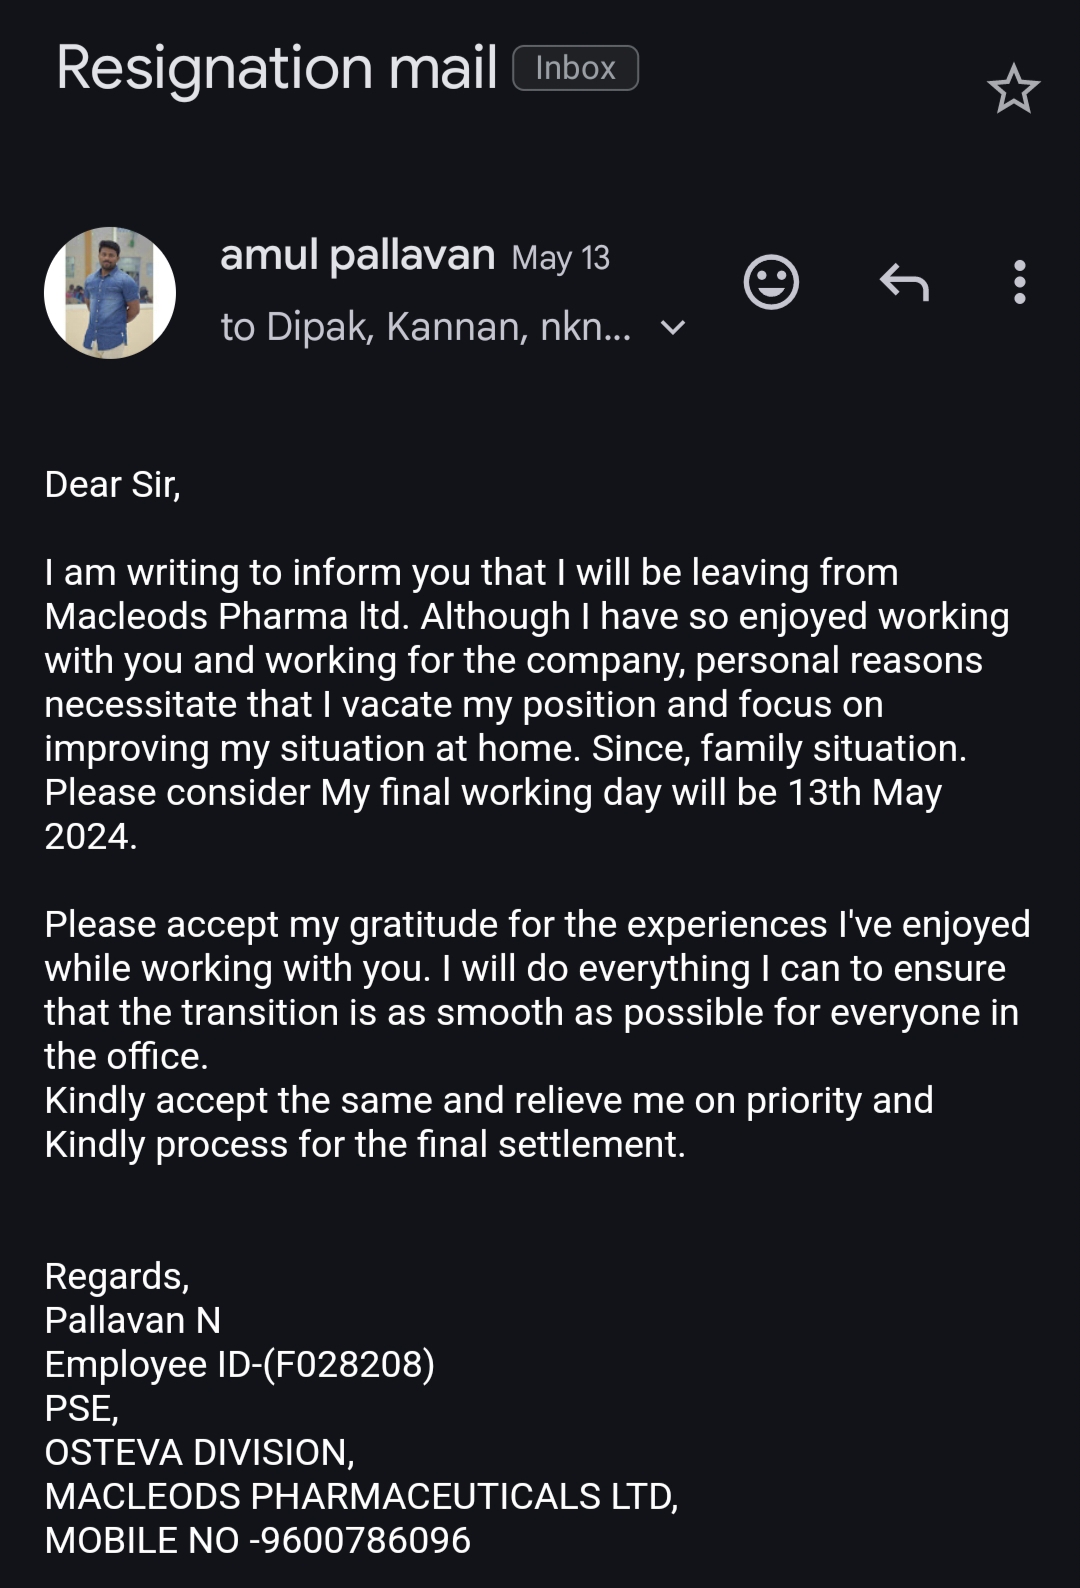Star the Resignation mail email
Screen dimensions: 1080x1588
pyautogui.click(x=1013, y=89)
